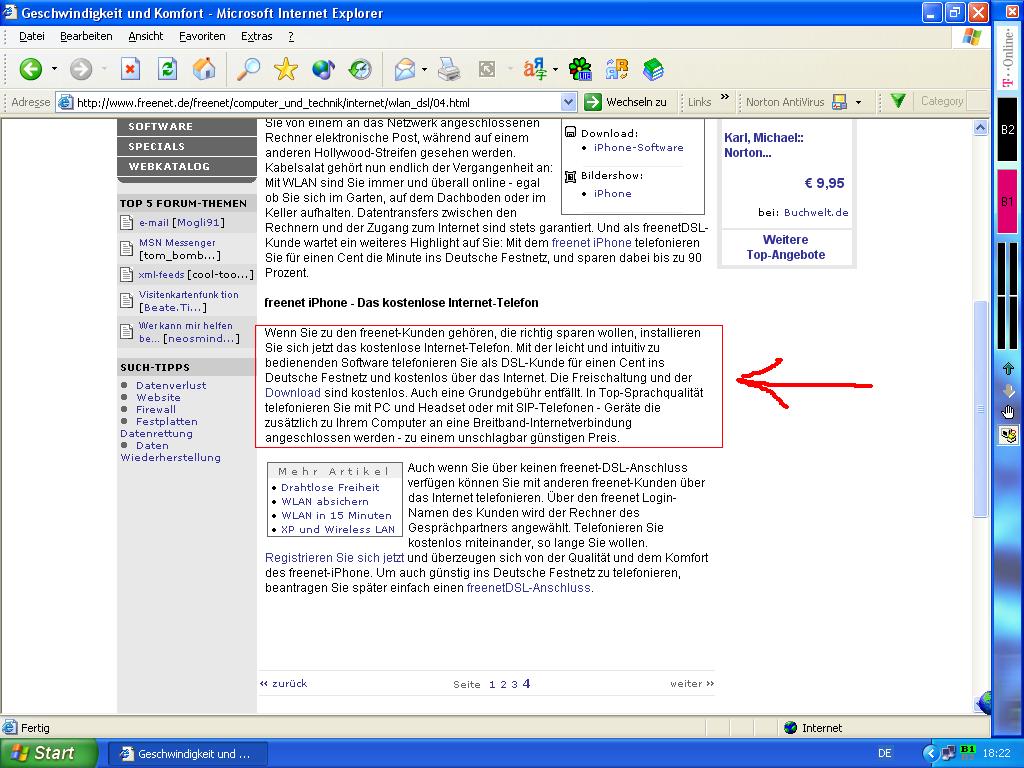This screenshot has width=1024, height=768.
Task: Open the Buchwelt.de shop link
Action: pyautogui.click(x=816, y=212)
